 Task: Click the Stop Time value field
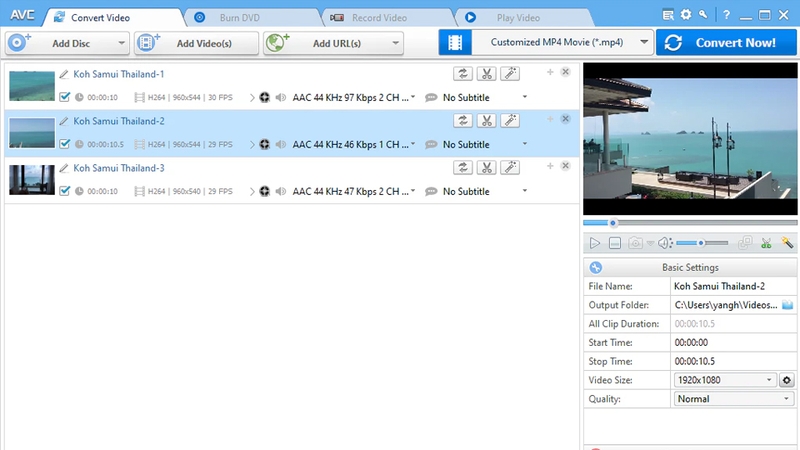(x=734, y=361)
